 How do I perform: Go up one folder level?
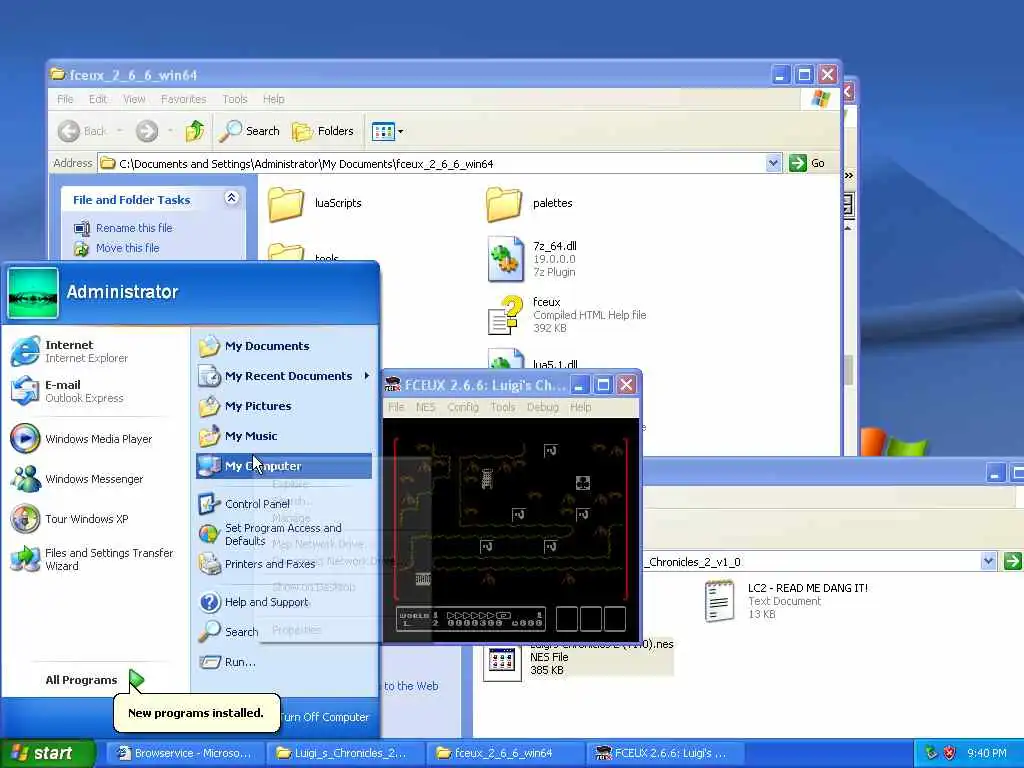[x=194, y=131]
